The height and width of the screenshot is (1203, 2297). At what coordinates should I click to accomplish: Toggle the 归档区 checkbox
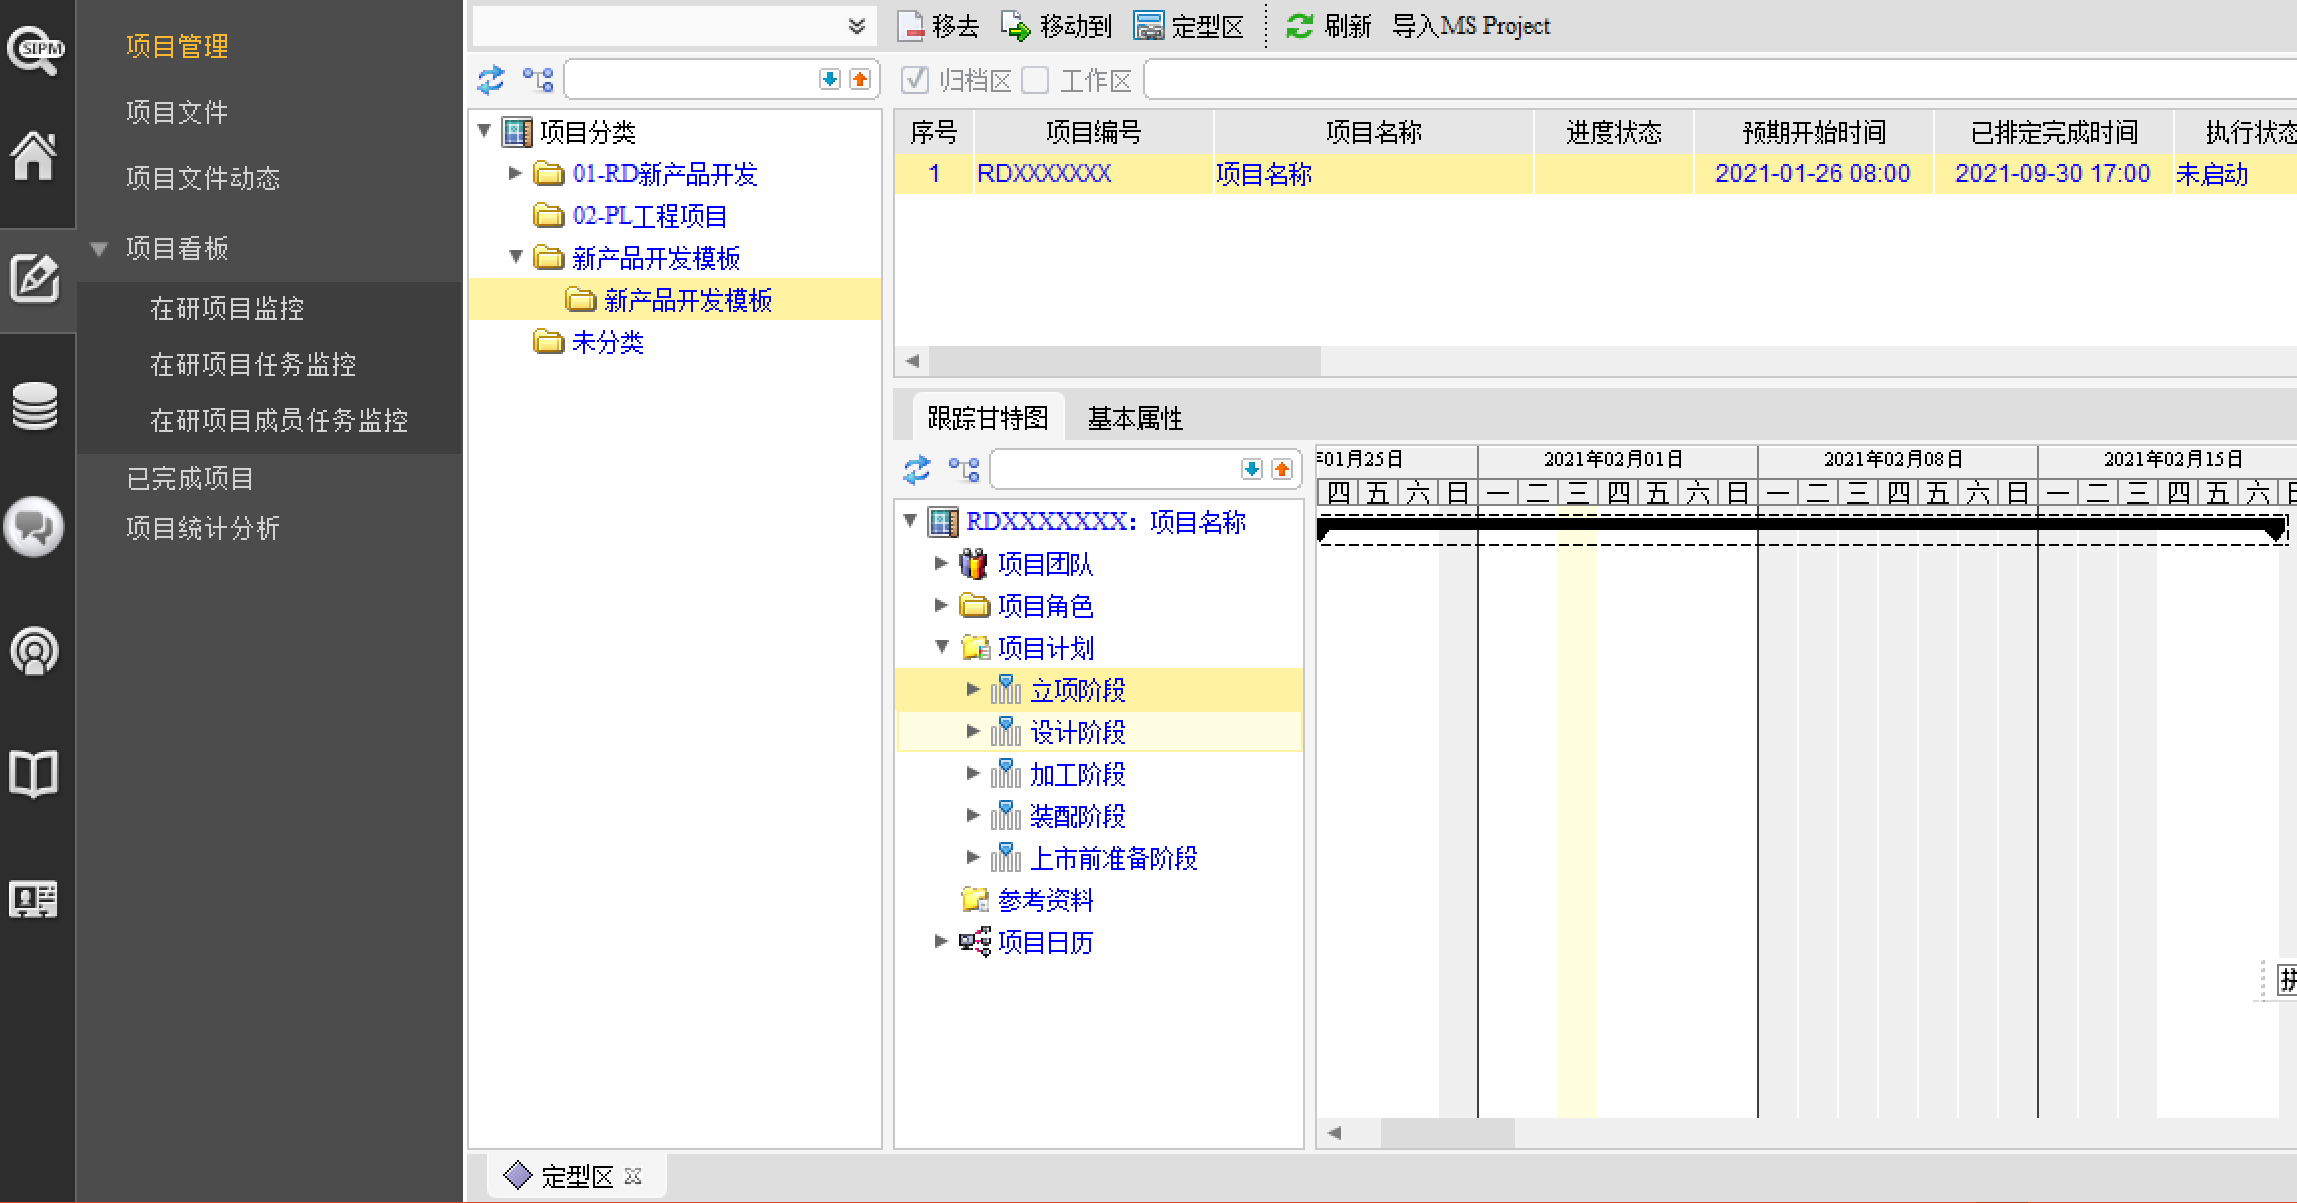(x=915, y=80)
